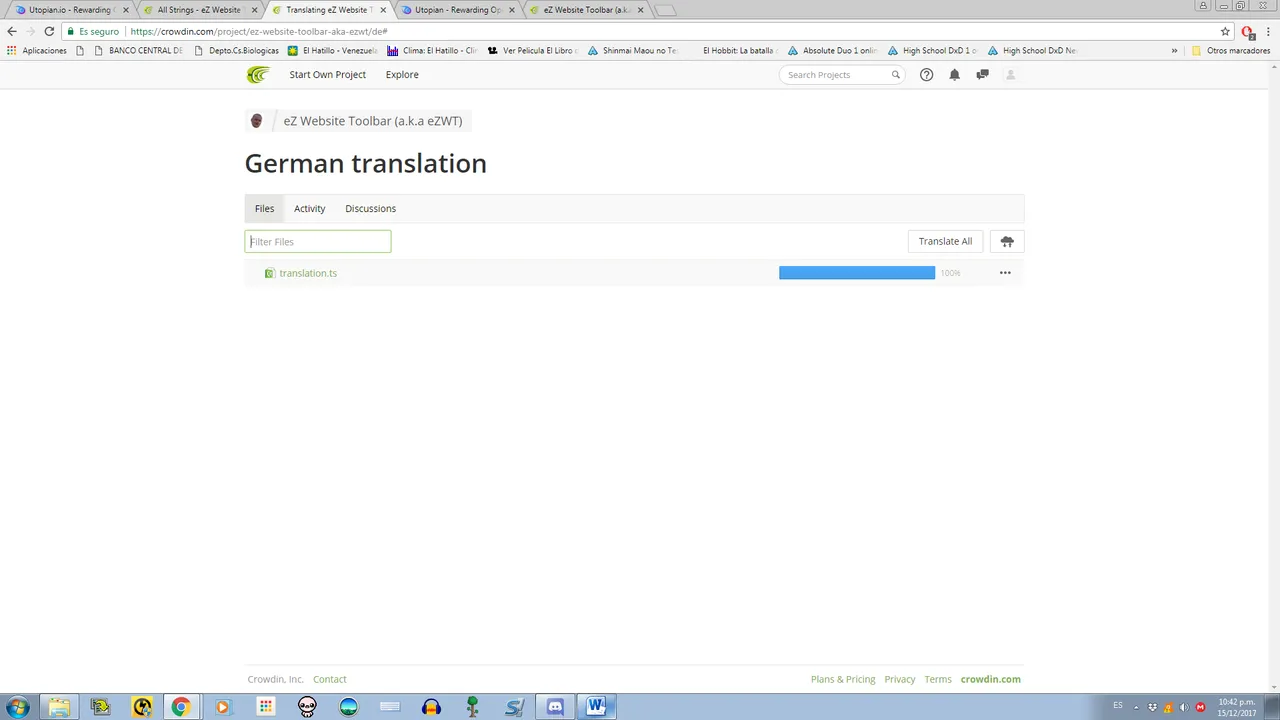
Task: Open the three-dots menu for translation.ts
Action: pos(1005,273)
